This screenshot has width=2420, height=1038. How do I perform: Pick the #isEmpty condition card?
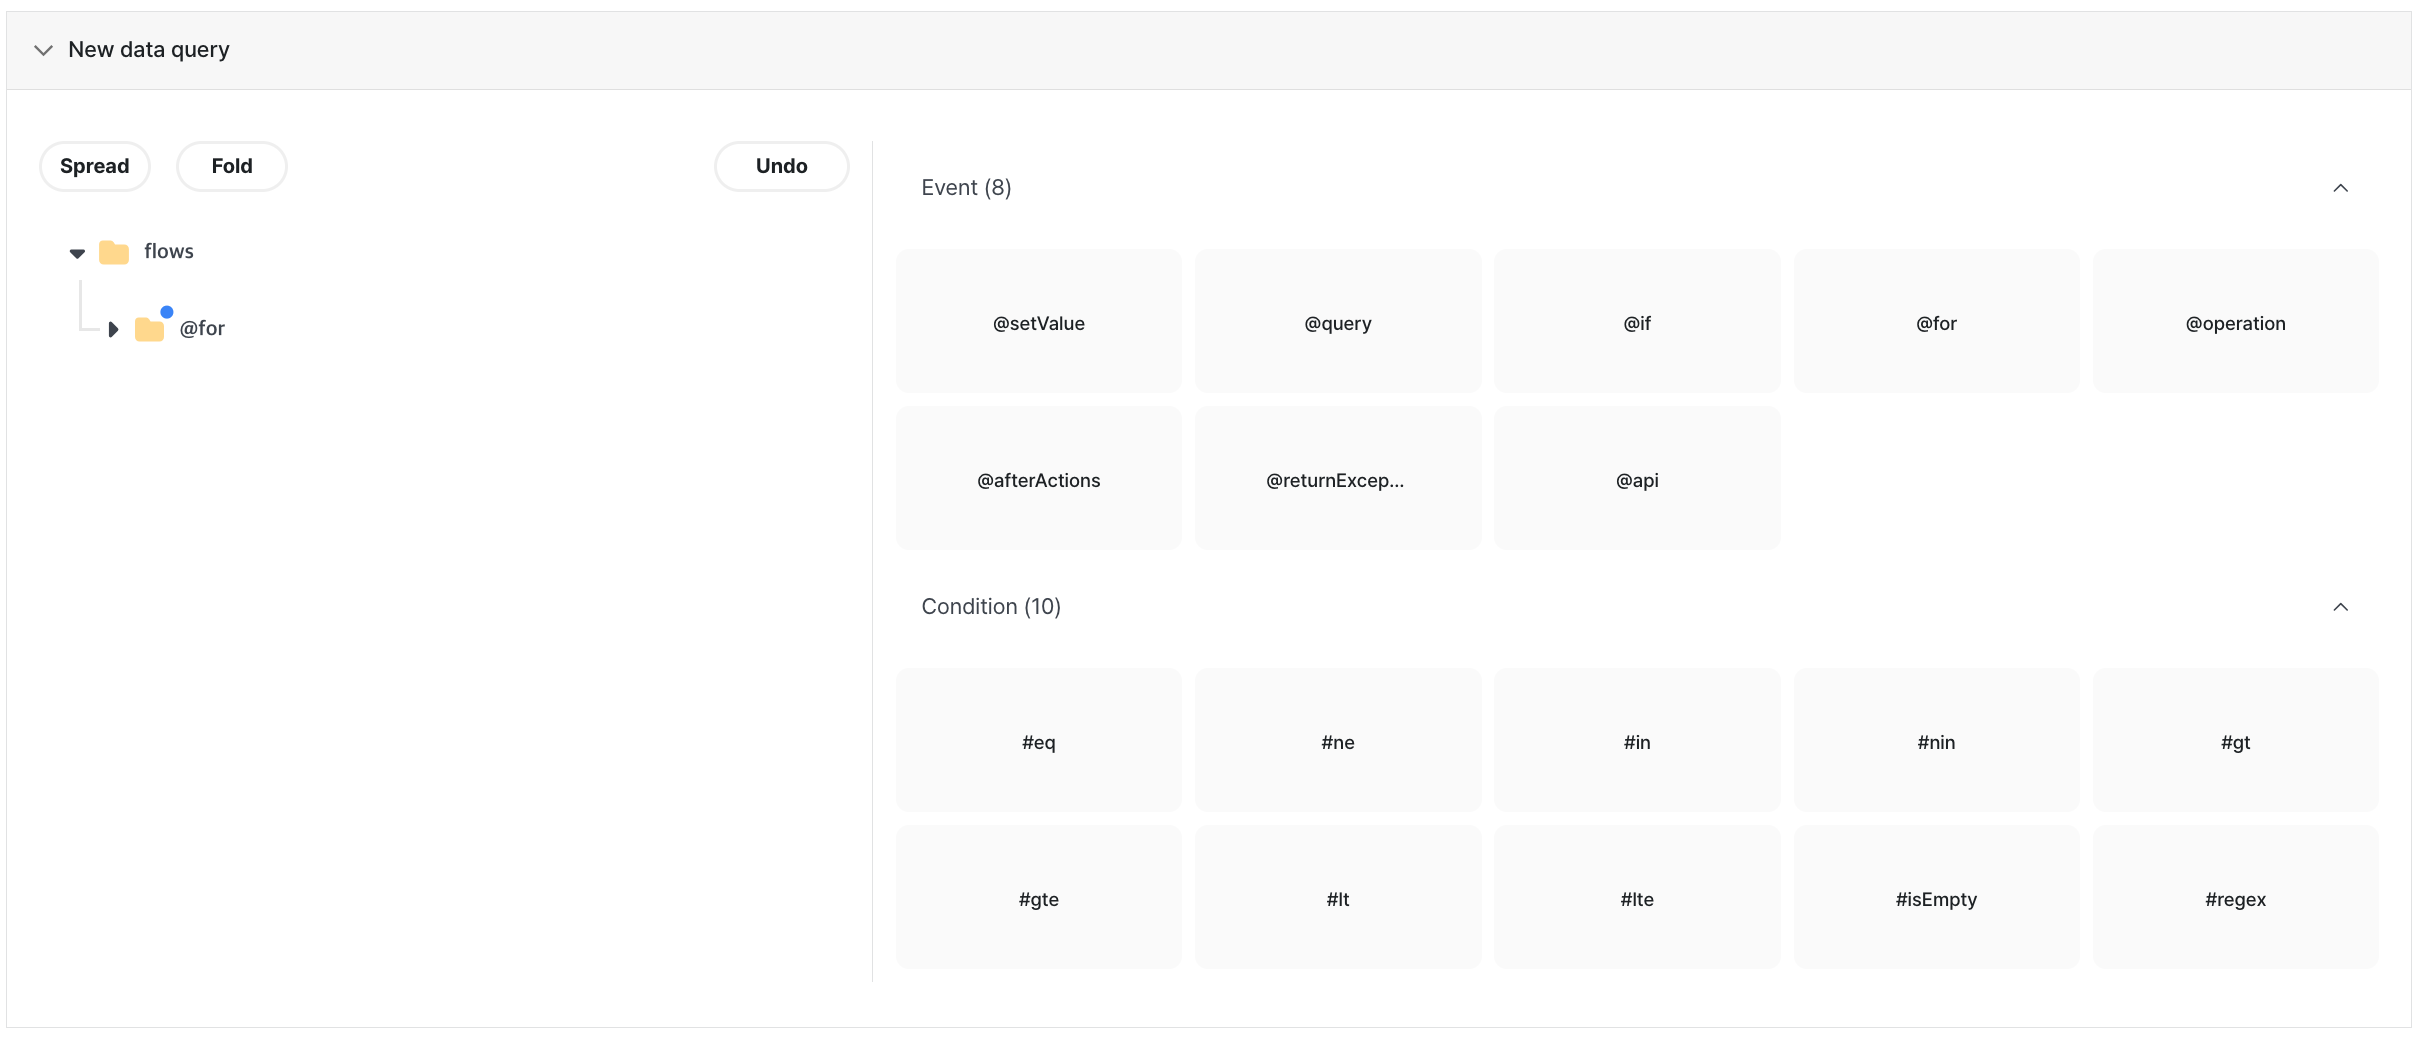point(1936,898)
